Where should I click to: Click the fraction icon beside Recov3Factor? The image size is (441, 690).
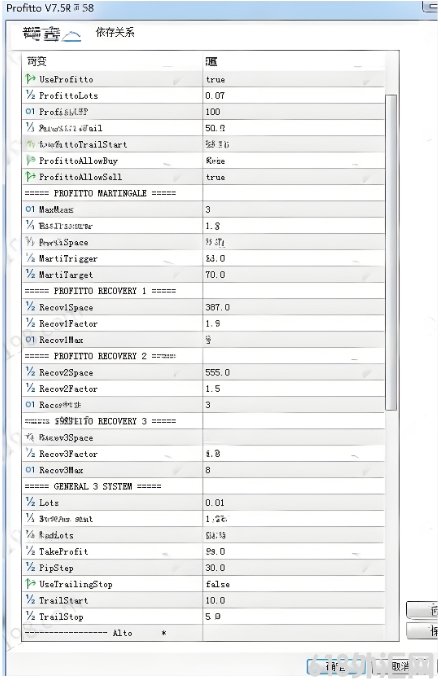[30, 454]
